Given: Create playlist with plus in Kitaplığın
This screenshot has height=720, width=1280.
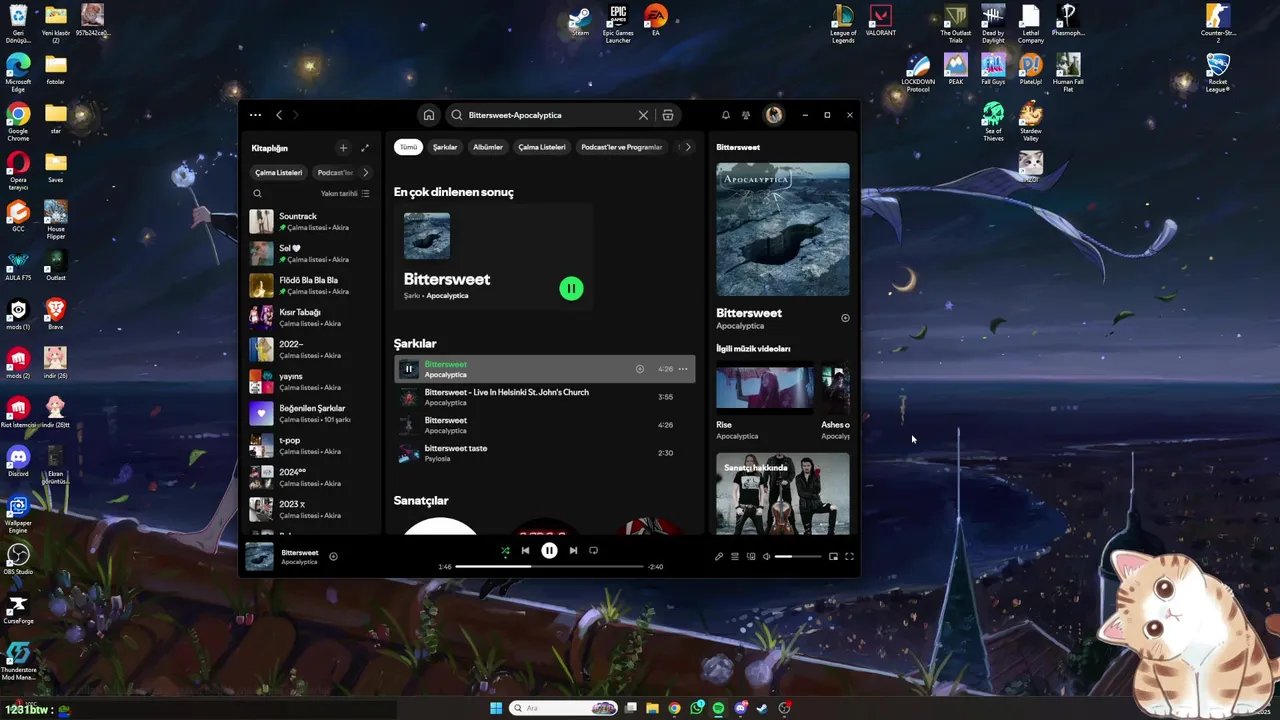Looking at the screenshot, I should point(343,148).
